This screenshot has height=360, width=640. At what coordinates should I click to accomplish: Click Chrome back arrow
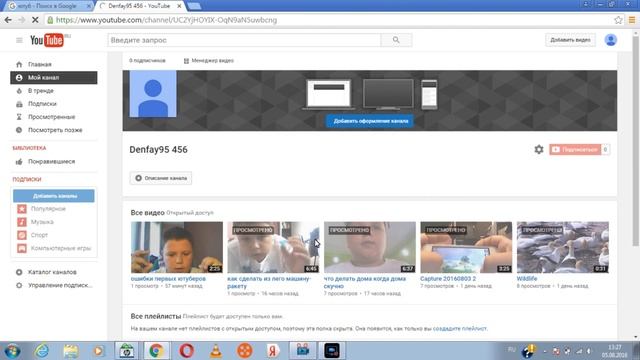(x=8, y=20)
